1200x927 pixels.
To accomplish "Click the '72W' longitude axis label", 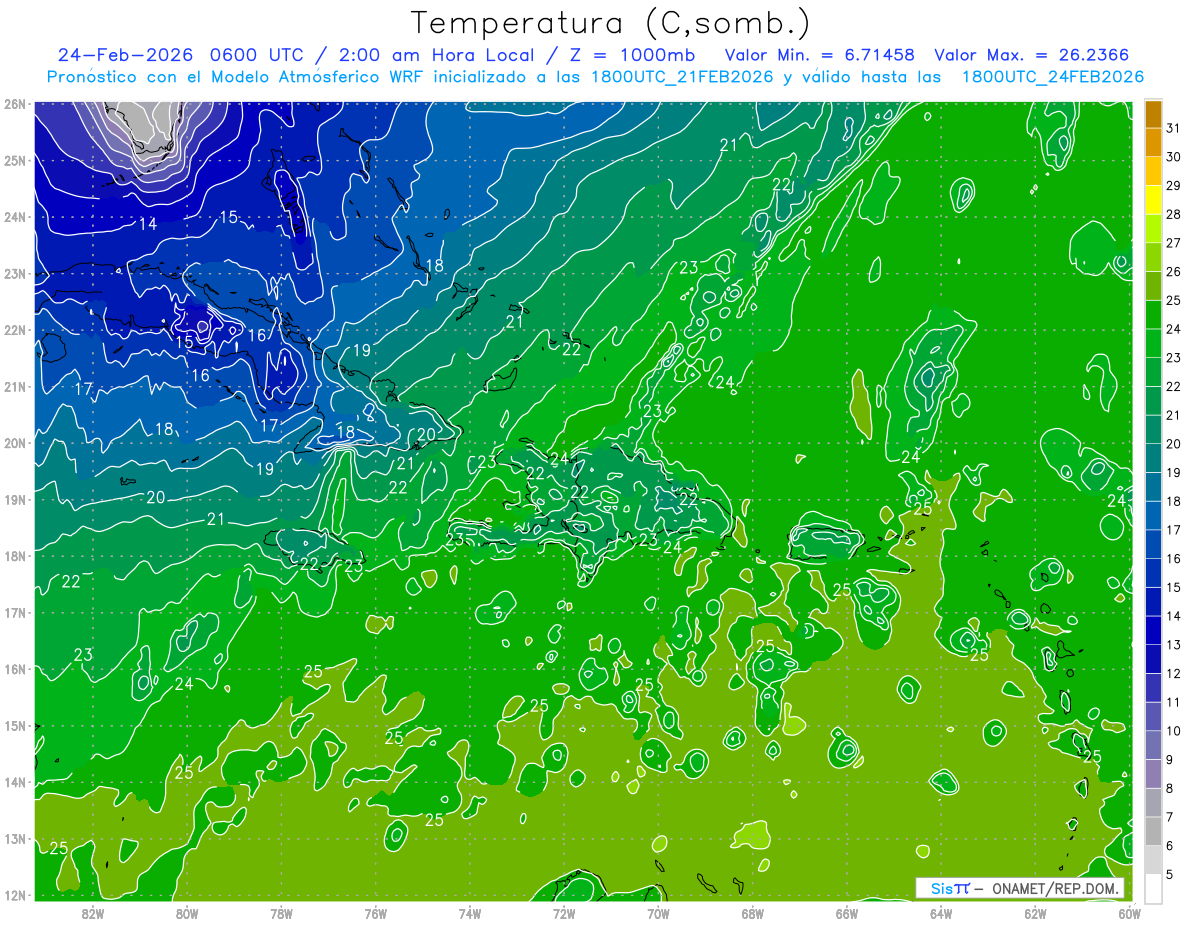I will coord(564,913).
